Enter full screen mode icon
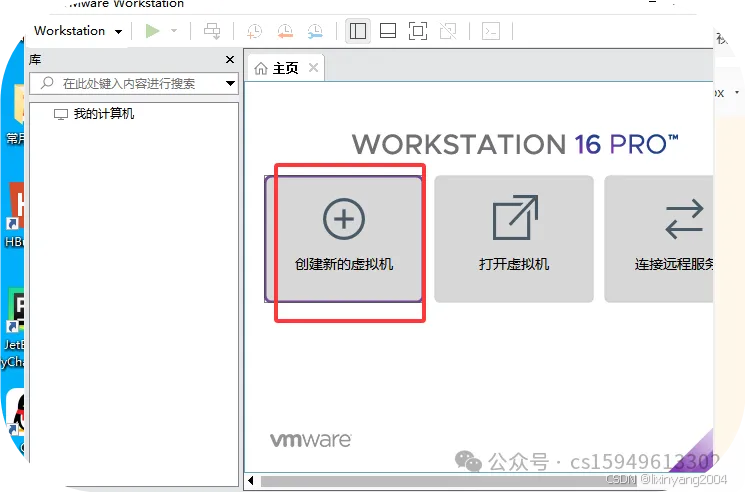The height and width of the screenshot is (492, 745). (418, 31)
